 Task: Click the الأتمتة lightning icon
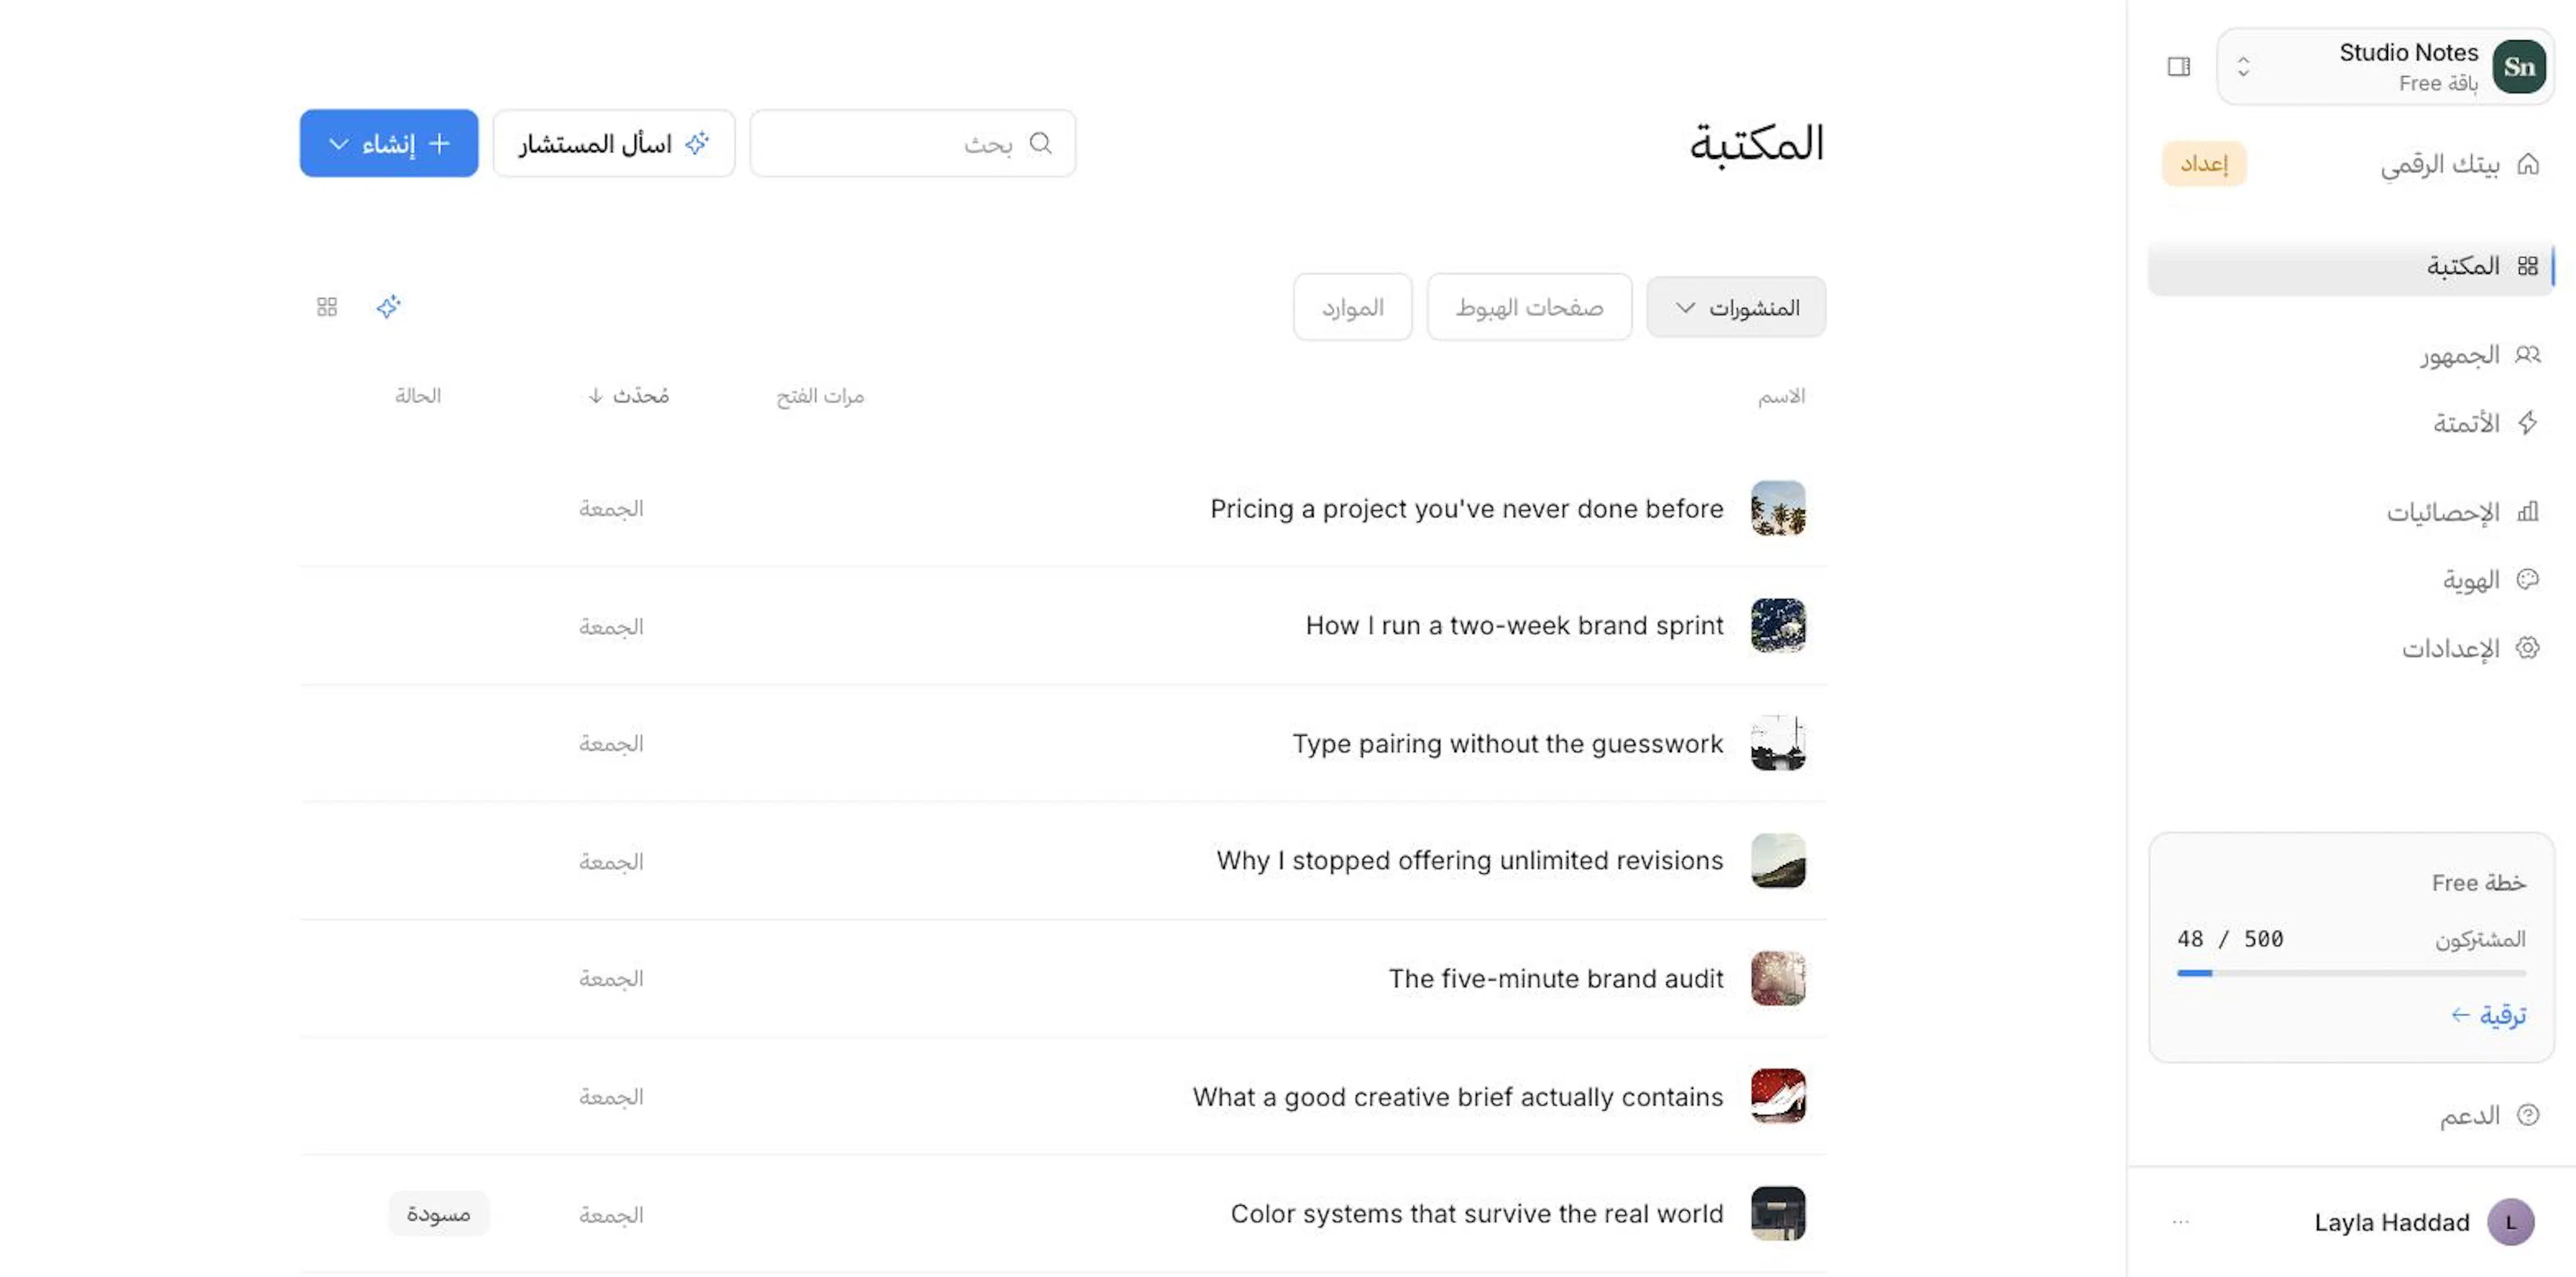click(x=2527, y=423)
